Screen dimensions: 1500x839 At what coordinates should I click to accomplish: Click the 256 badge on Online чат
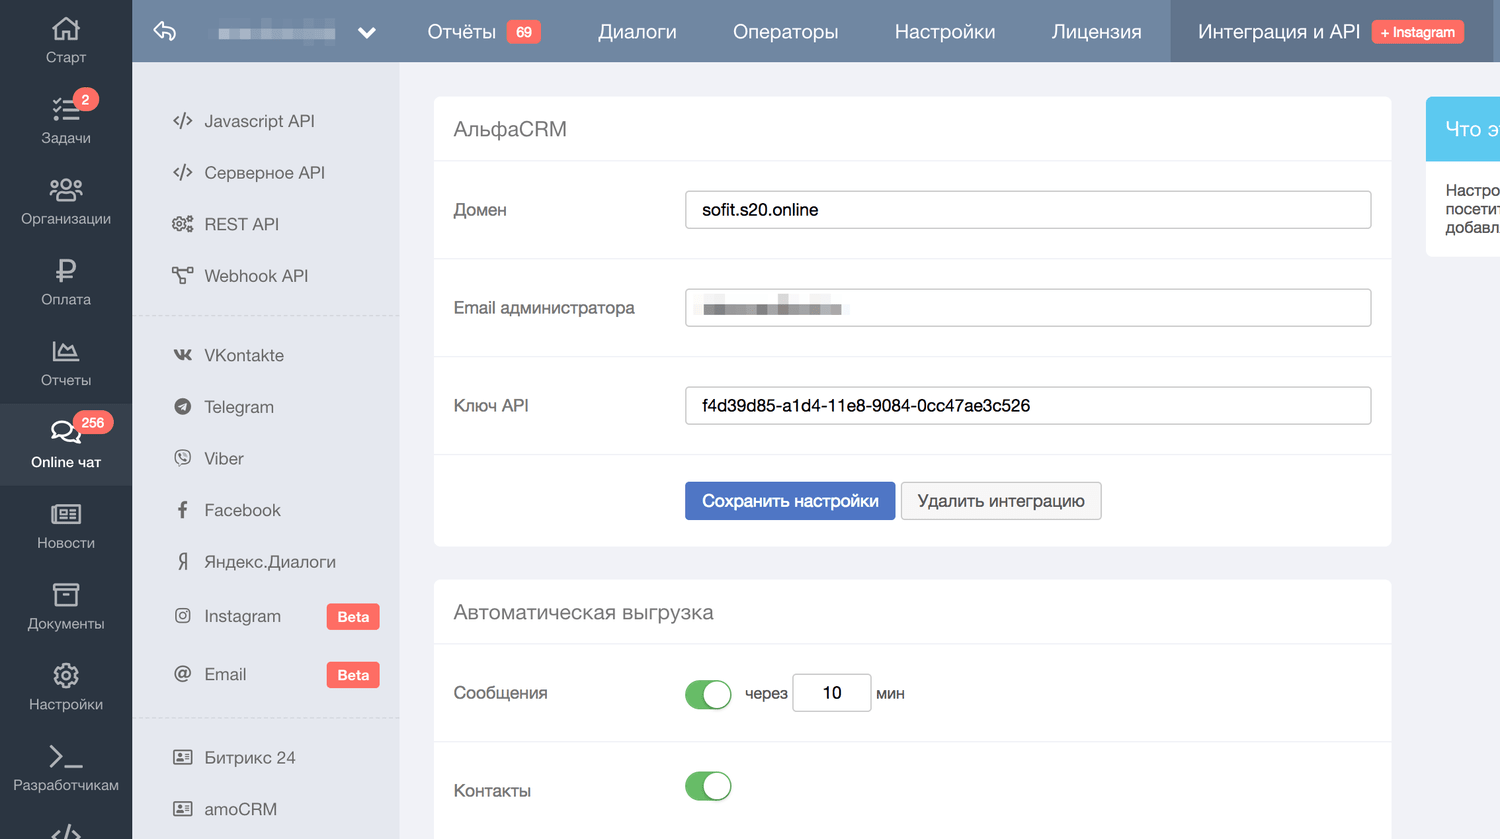[93, 423]
